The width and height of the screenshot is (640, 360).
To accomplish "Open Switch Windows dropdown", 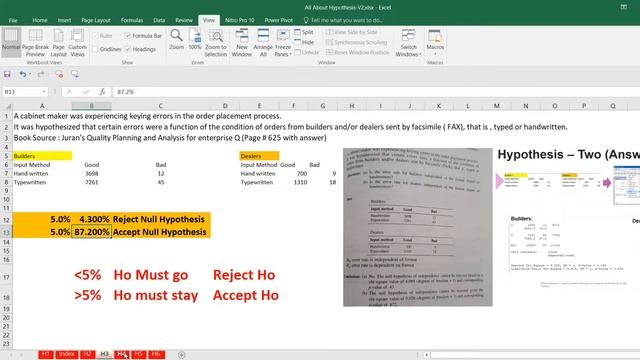I will pos(408,43).
